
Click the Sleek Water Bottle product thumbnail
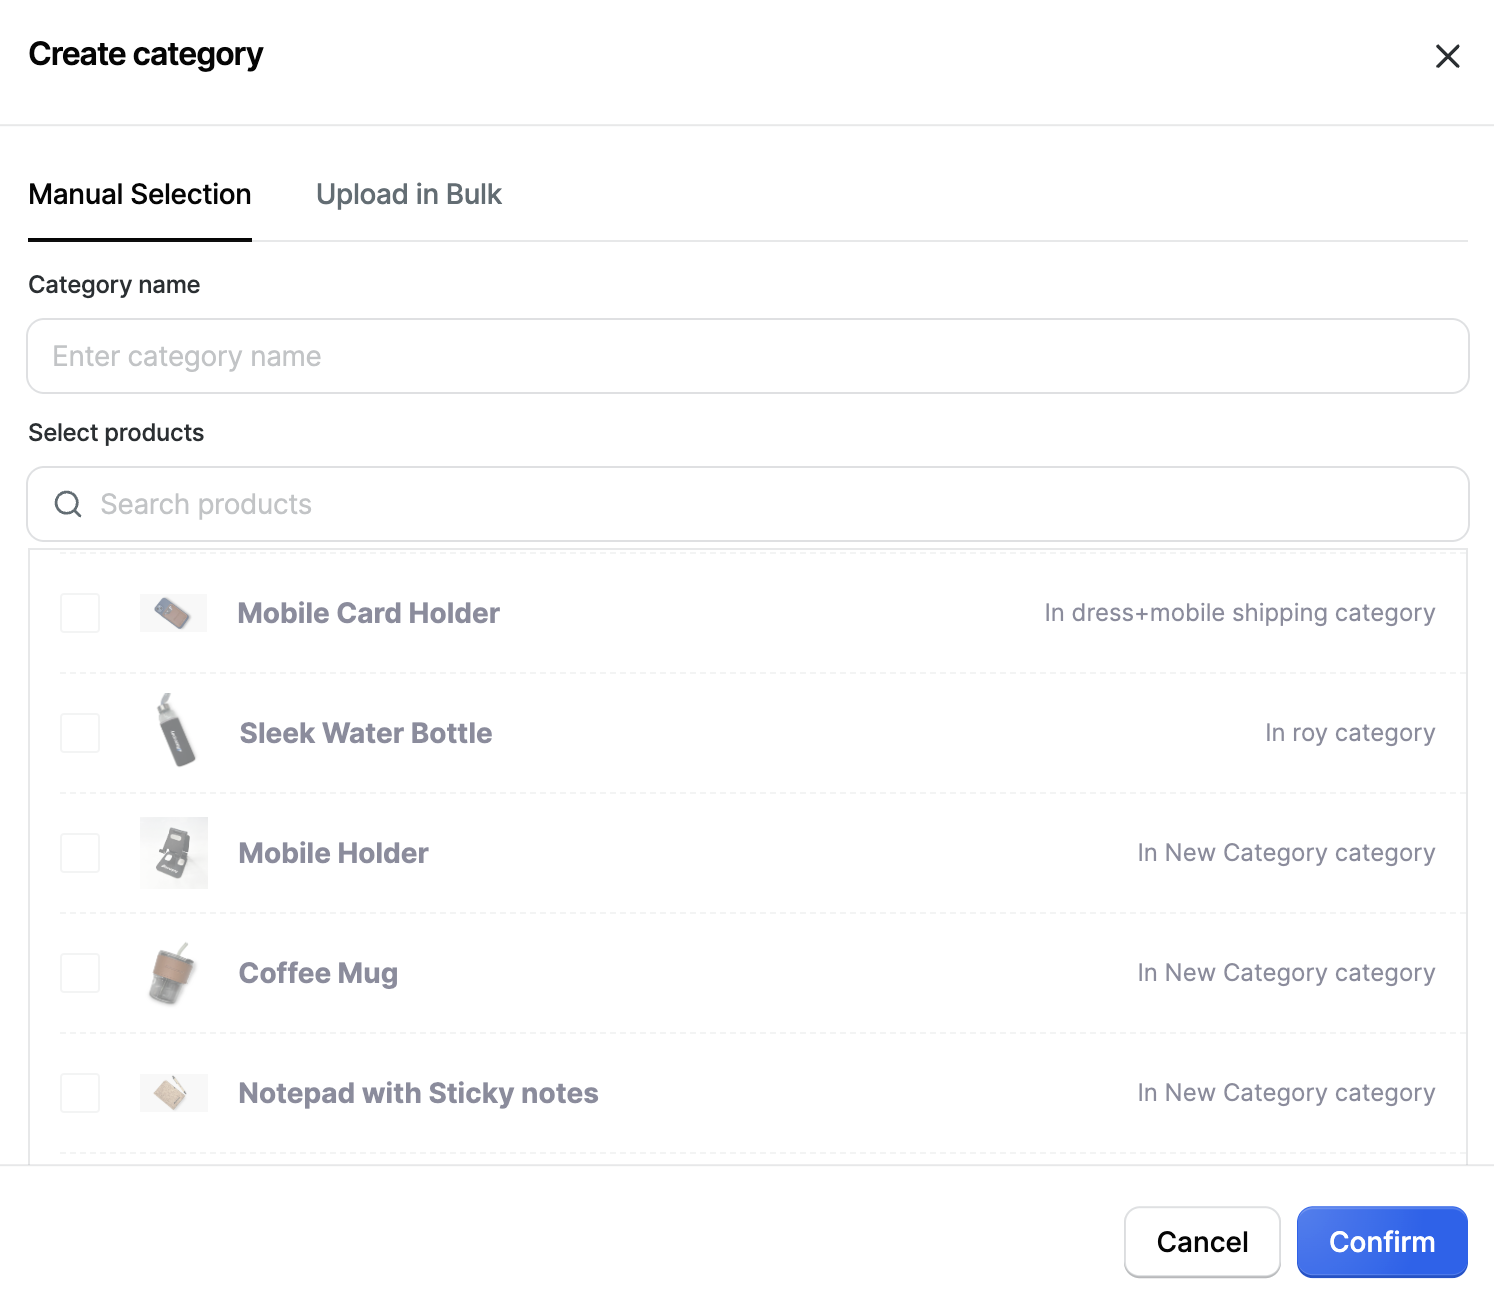[172, 732]
